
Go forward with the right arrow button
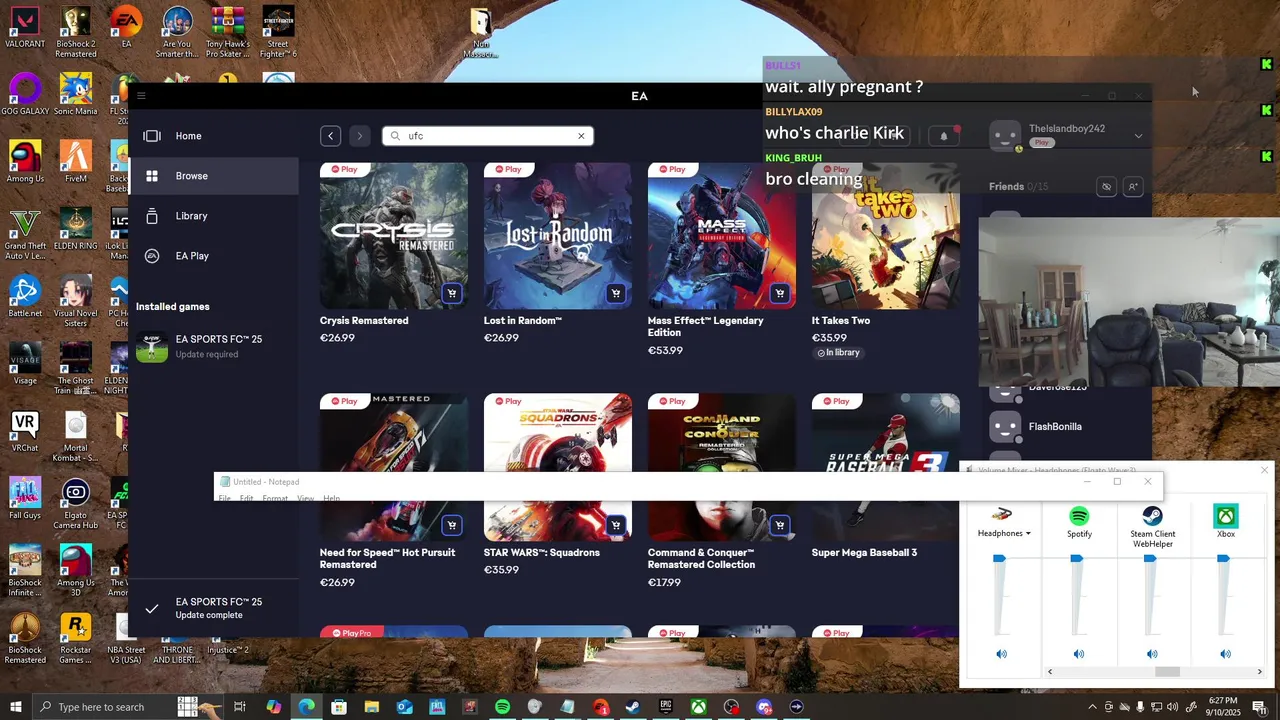pos(360,136)
